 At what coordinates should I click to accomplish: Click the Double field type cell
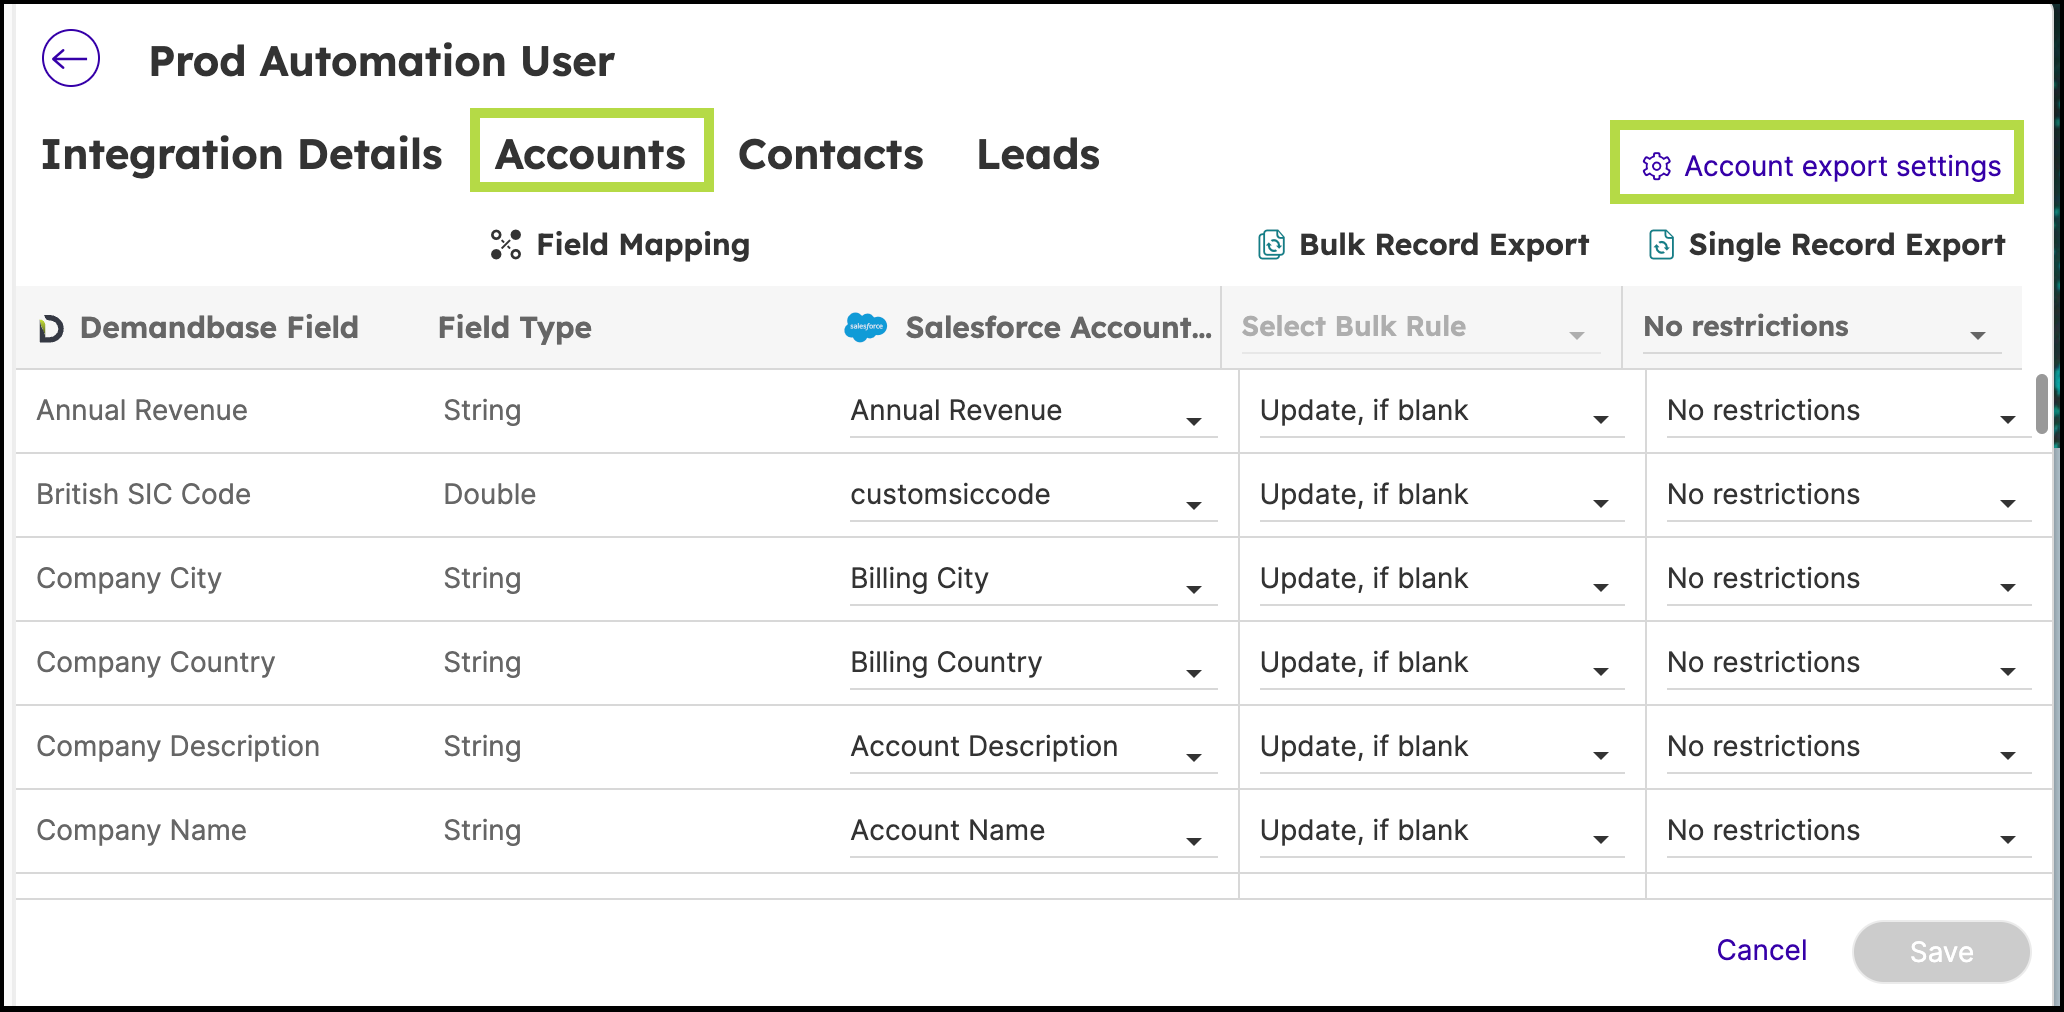(489, 494)
